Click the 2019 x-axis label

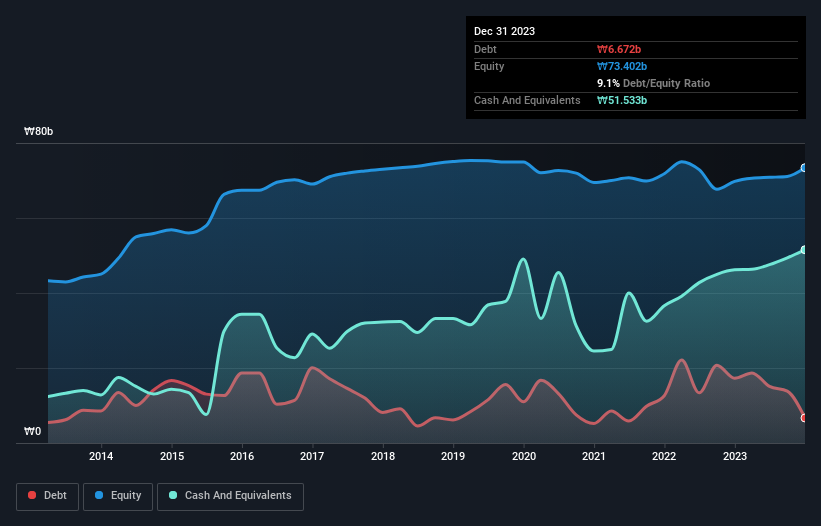coord(453,456)
